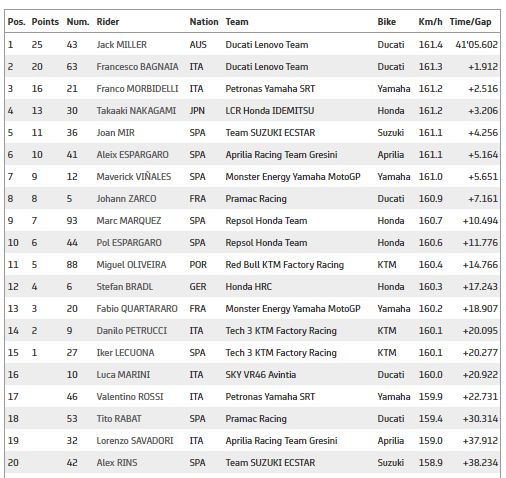Click Marc MARQUEZ rider name
The height and width of the screenshot is (478, 506).
(129, 221)
